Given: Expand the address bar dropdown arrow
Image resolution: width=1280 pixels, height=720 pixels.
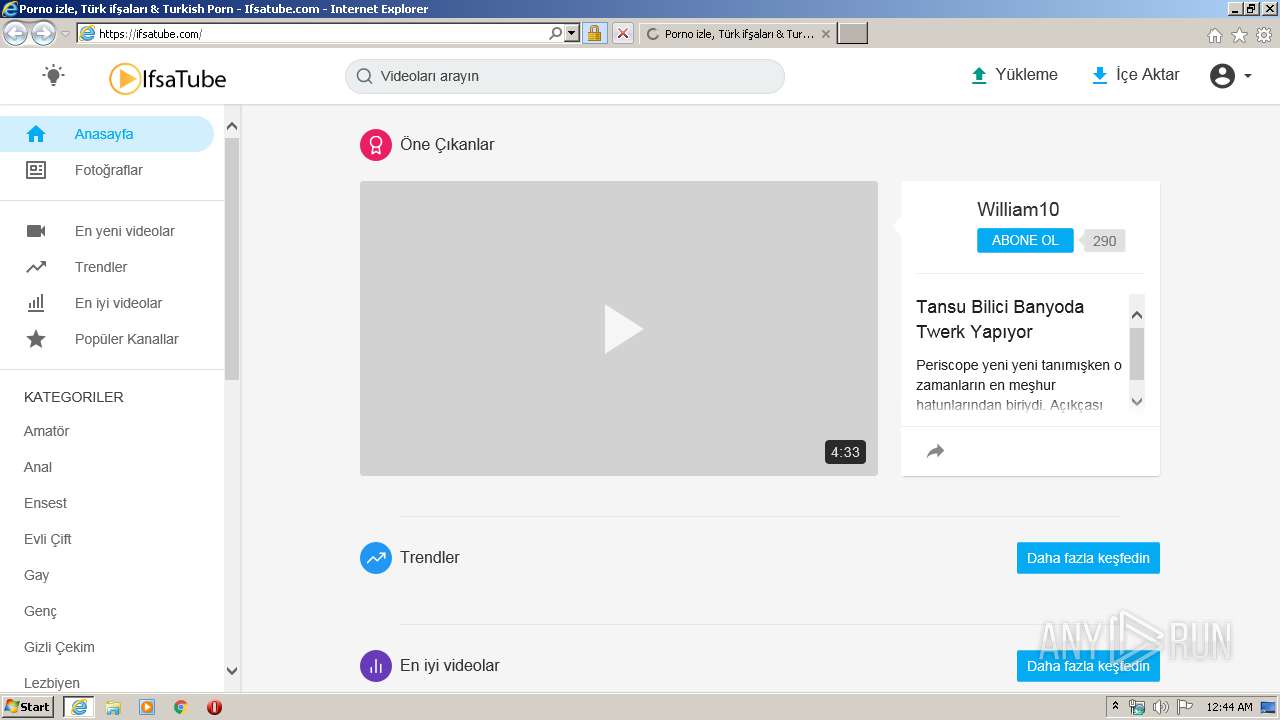Looking at the screenshot, I should coord(572,33).
